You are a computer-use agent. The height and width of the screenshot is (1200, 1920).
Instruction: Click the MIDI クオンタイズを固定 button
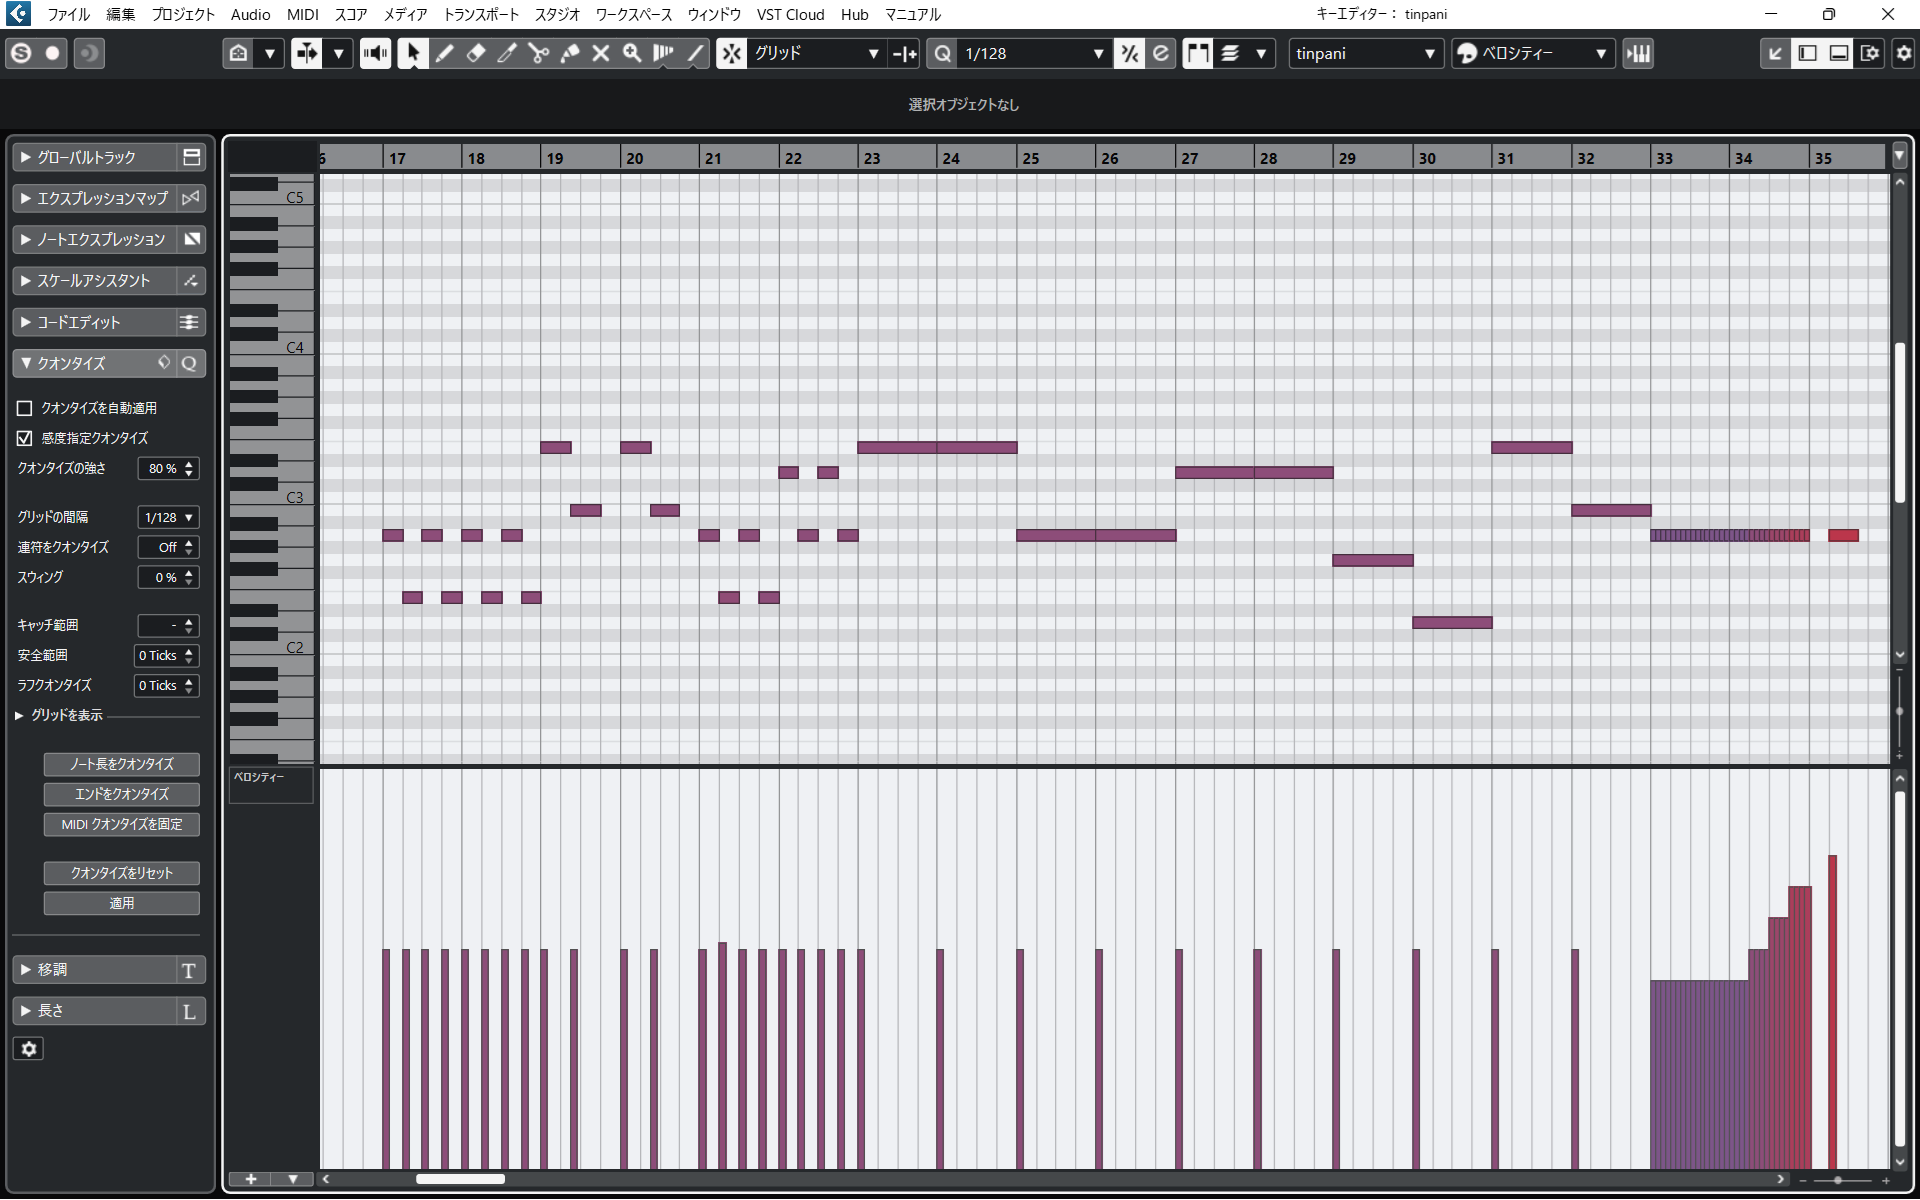click(x=122, y=825)
